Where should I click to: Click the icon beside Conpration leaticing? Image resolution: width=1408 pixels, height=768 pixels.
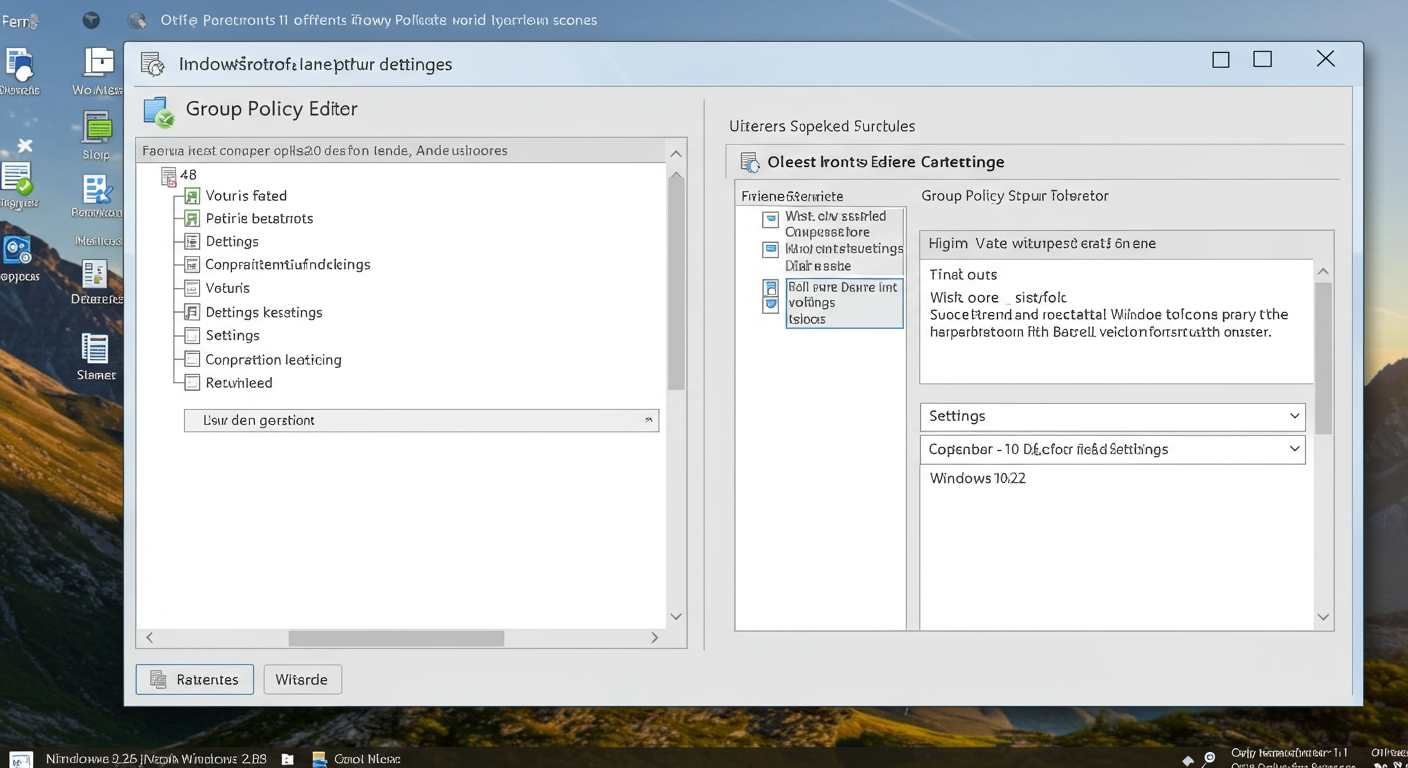[x=192, y=360]
